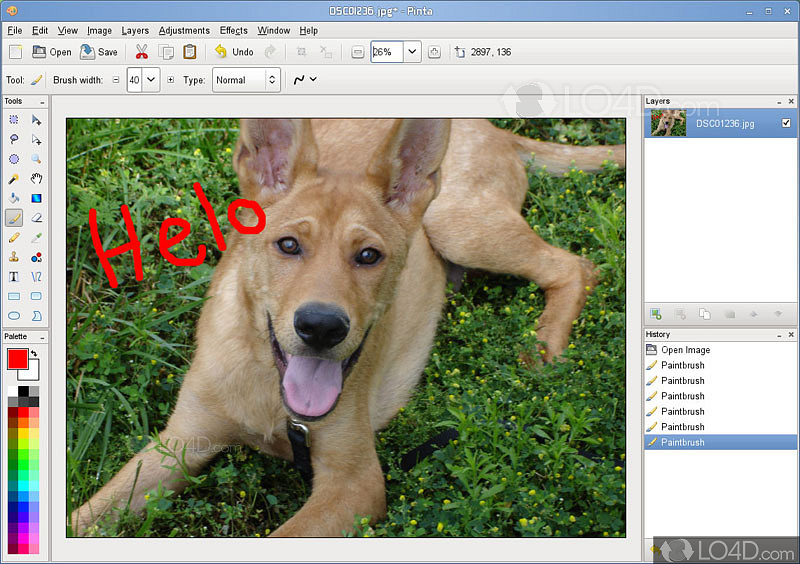The height and width of the screenshot is (564, 800).
Task: Pick the Pencil tool
Action: click(x=14, y=237)
